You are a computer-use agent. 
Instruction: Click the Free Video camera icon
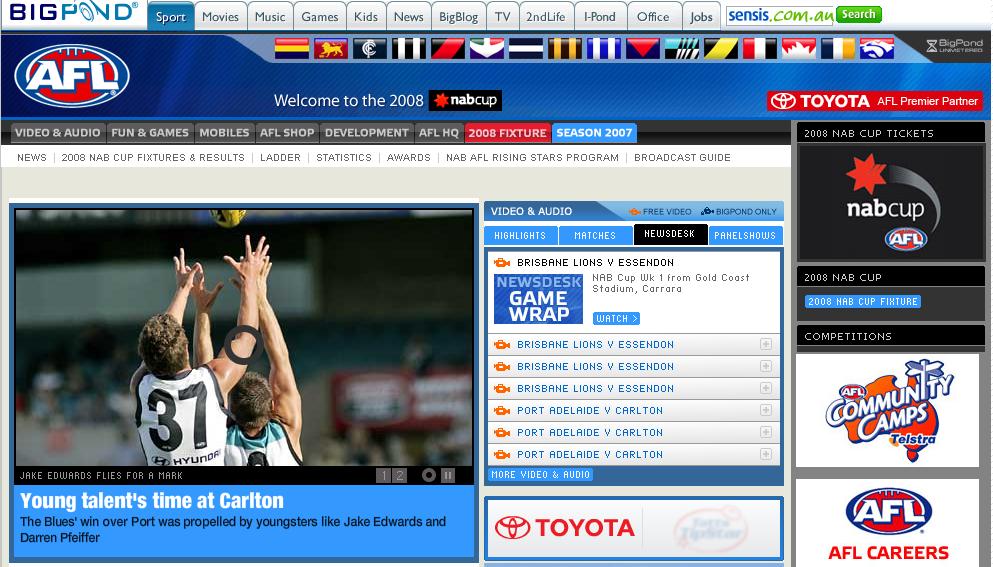(x=635, y=212)
